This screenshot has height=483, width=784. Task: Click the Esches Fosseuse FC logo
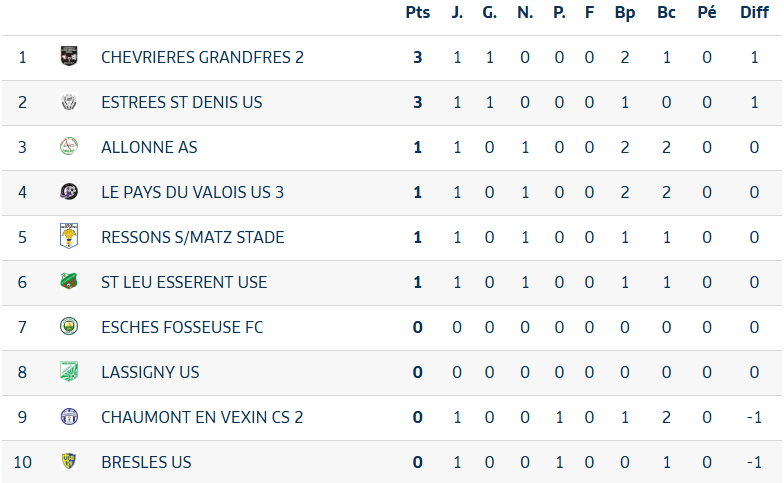69,327
